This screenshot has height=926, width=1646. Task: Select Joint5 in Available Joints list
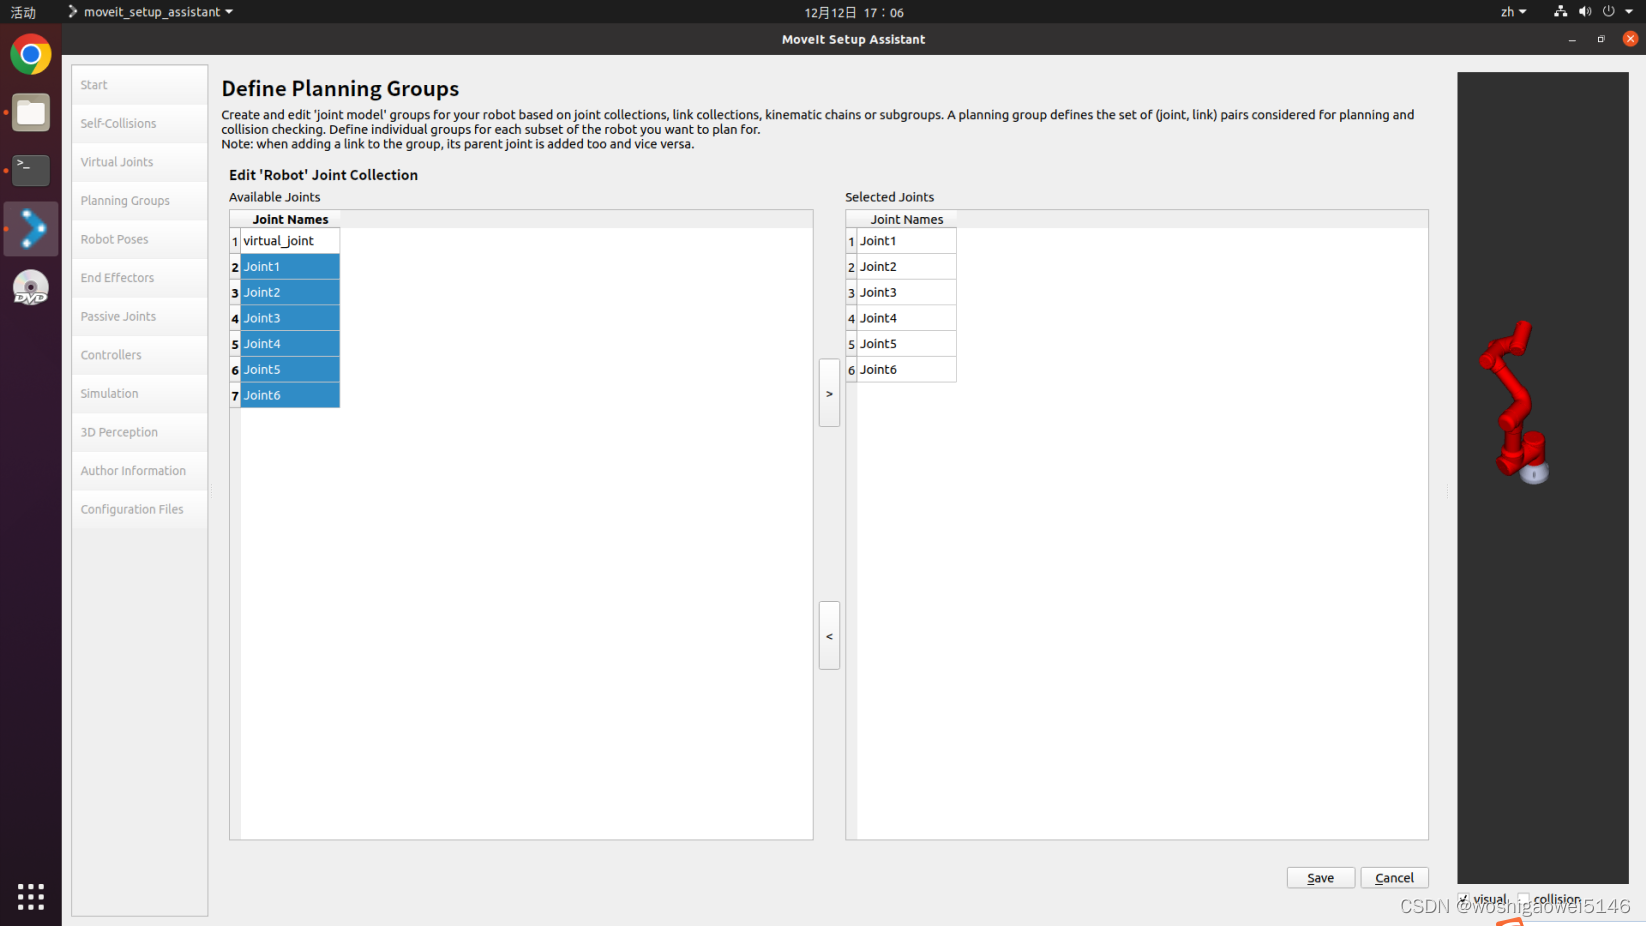pyautogui.click(x=290, y=369)
